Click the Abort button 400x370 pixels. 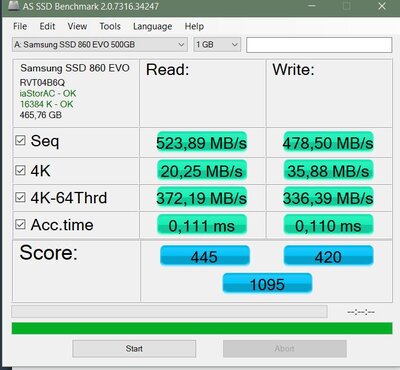[285, 349]
